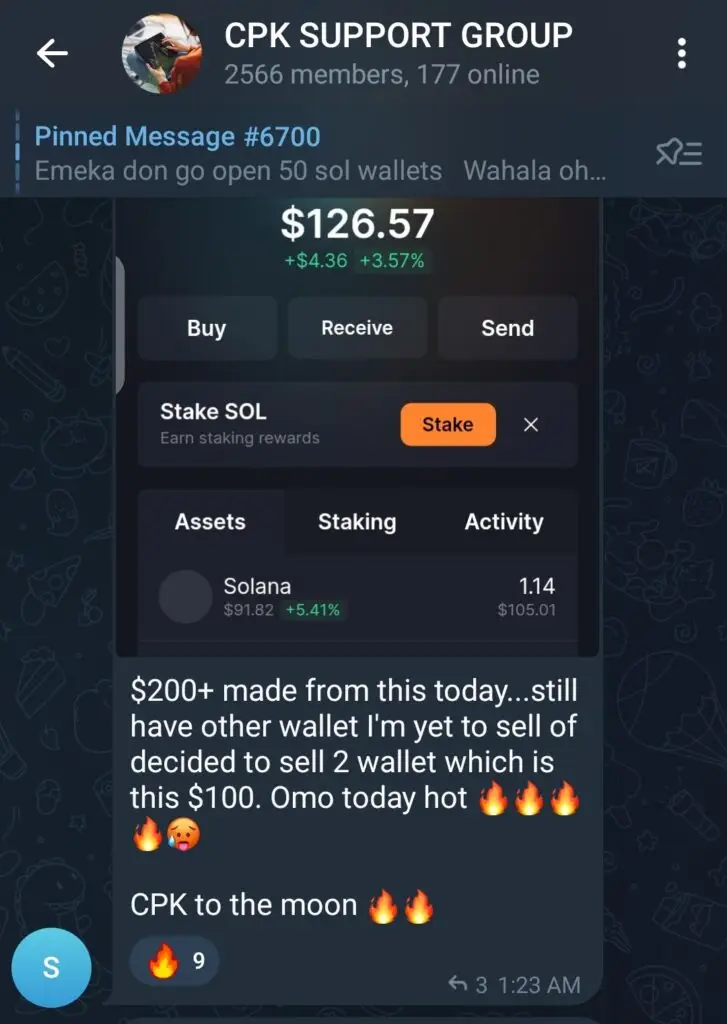
Task: Toggle the fire reaction with 9 count
Action: 174,961
